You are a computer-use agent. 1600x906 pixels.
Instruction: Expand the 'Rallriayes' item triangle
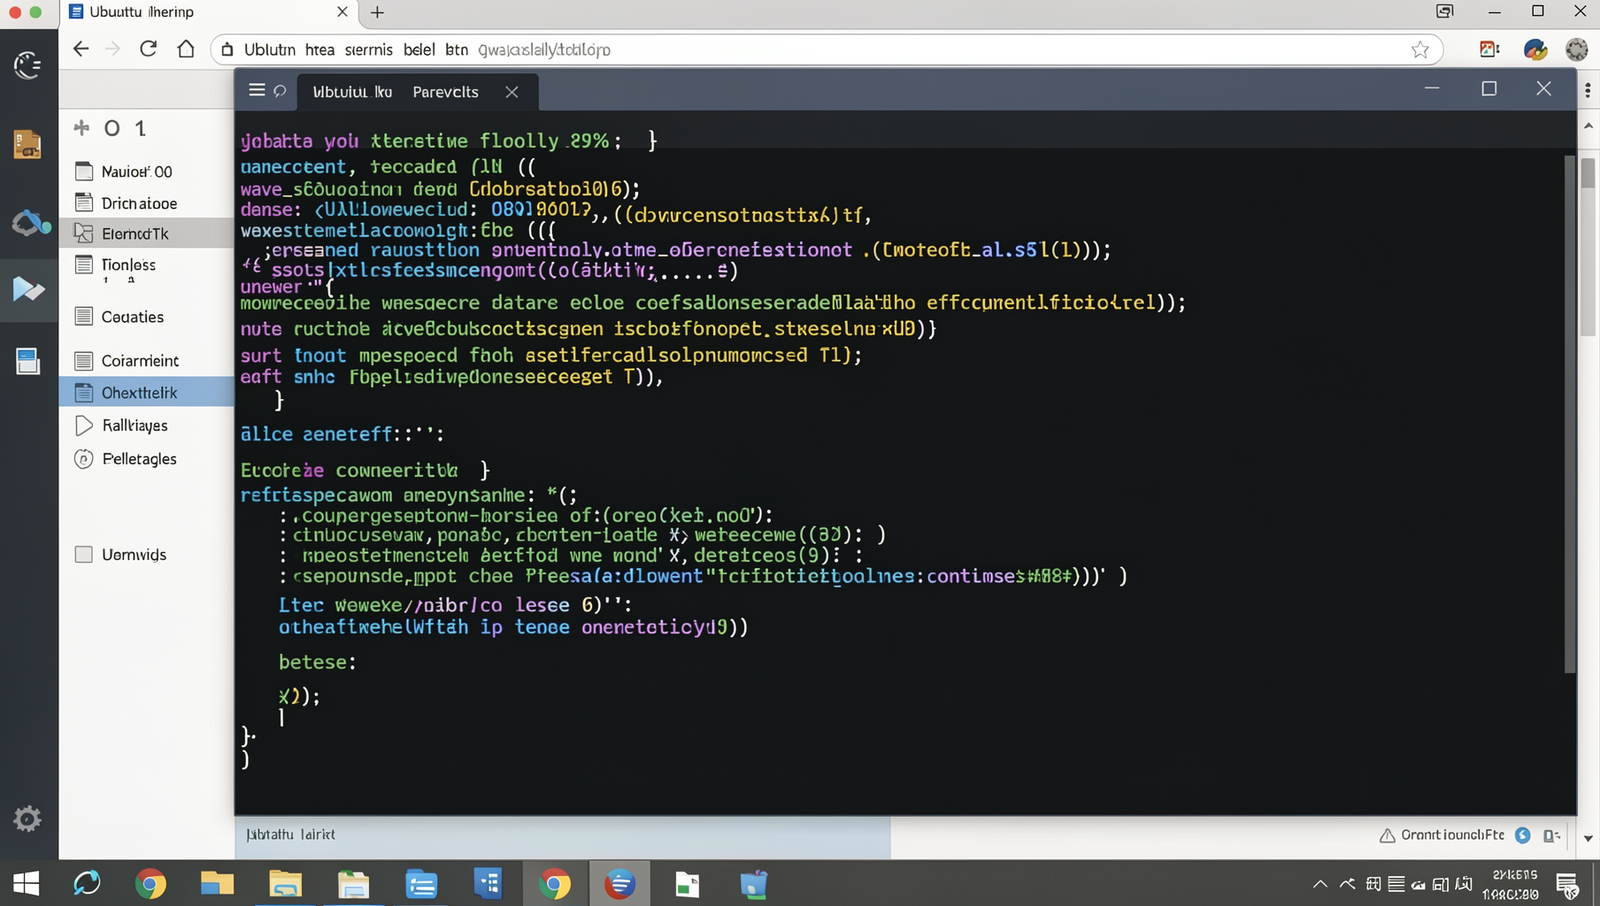point(84,425)
